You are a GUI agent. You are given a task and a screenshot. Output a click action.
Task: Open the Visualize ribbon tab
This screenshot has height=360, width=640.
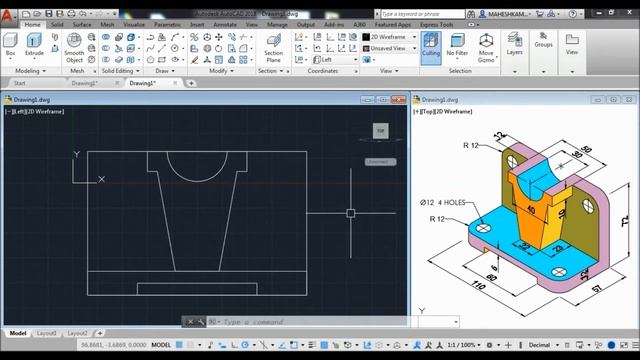pyautogui.click(x=134, y=24)
